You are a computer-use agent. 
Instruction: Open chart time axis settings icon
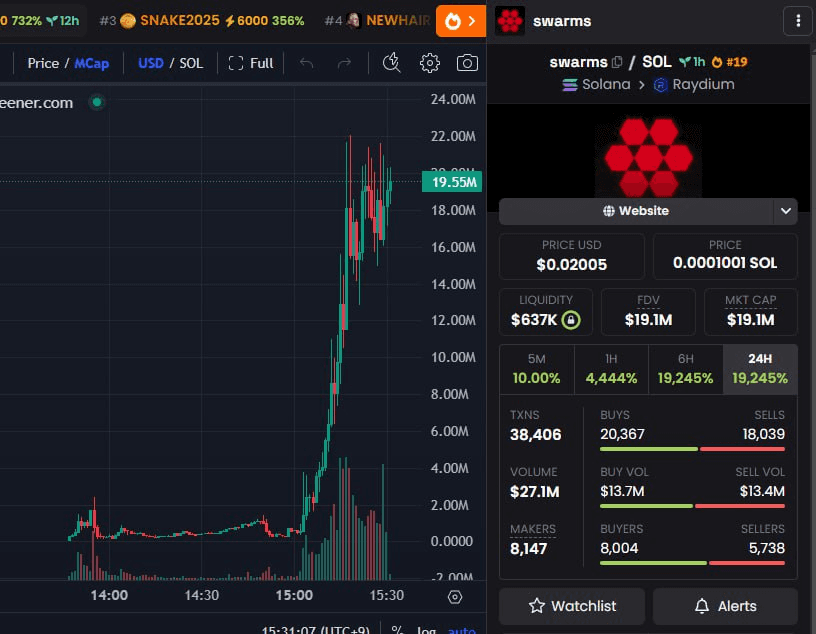pyautogui.click(x=455, y=596)
